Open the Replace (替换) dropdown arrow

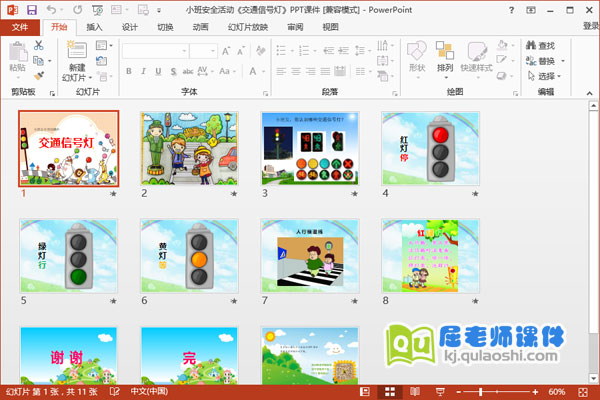[563, 61]
